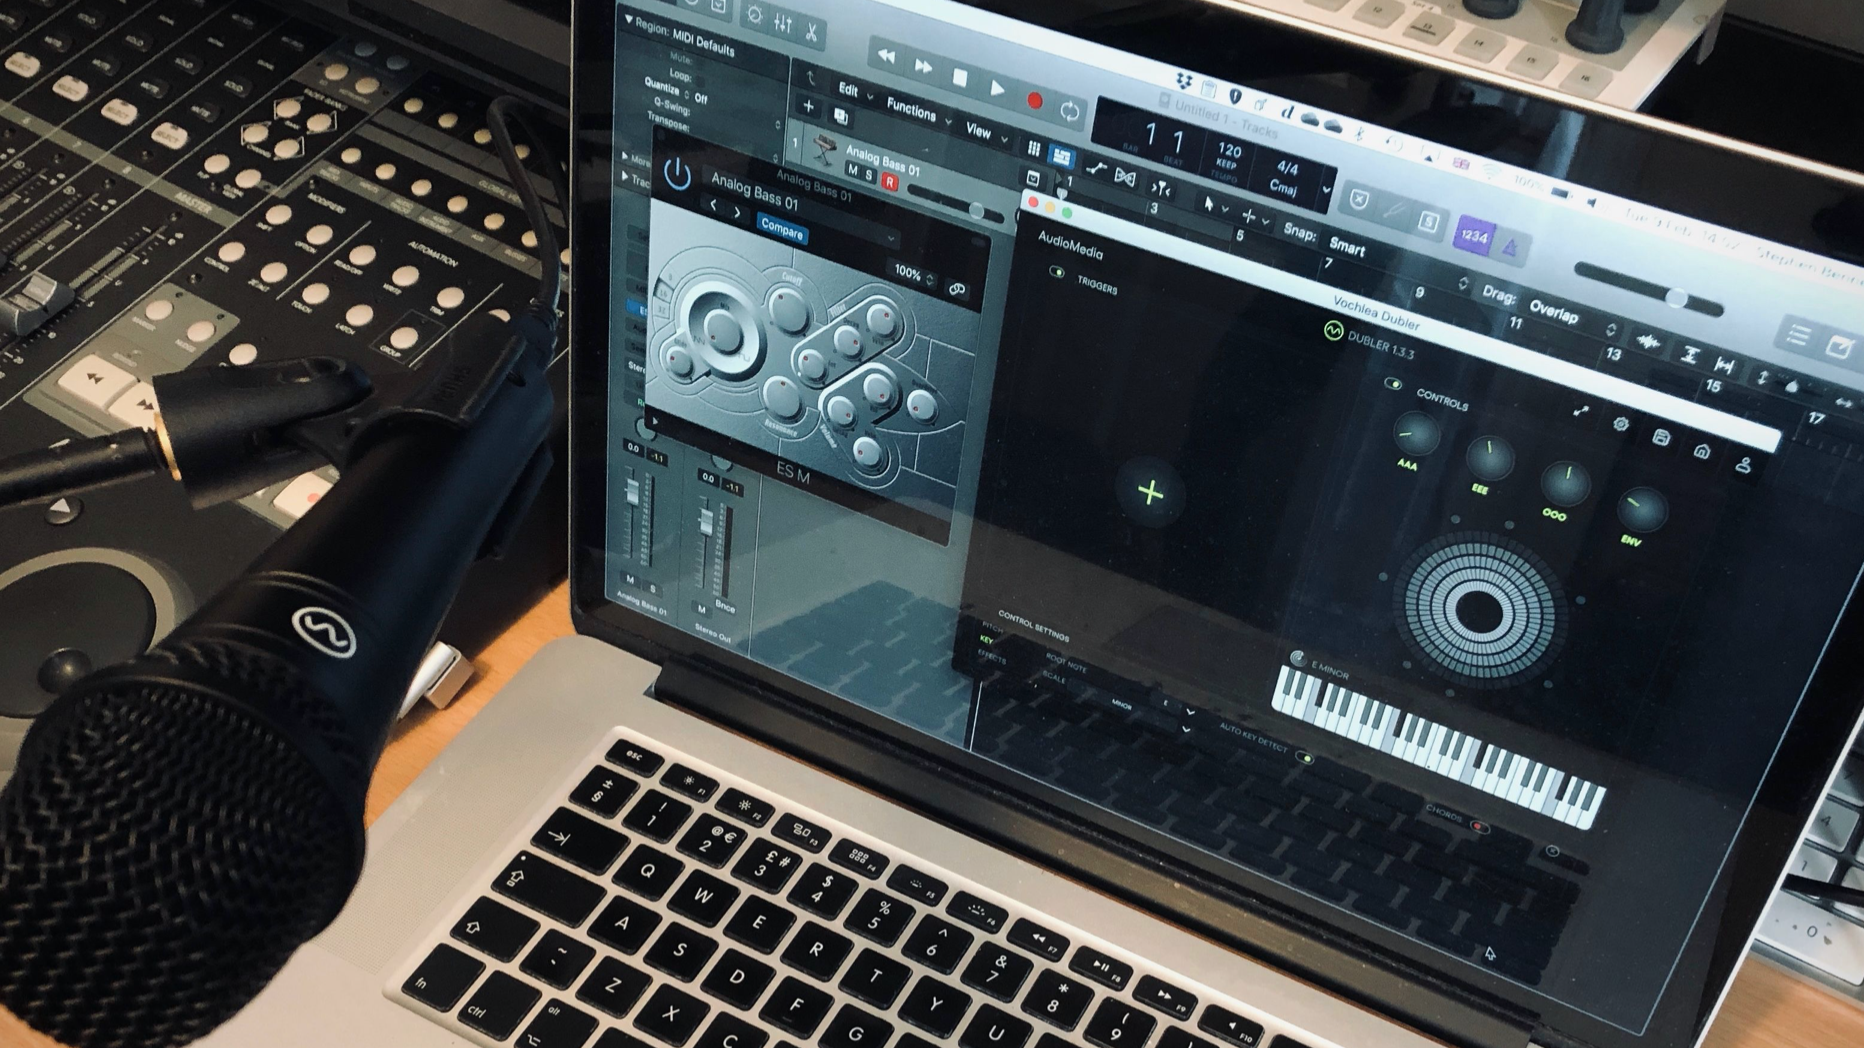This screenshot has height=1048, width=1864.
Task: Disable Auto Key Detect switch
Action: 1305,757
